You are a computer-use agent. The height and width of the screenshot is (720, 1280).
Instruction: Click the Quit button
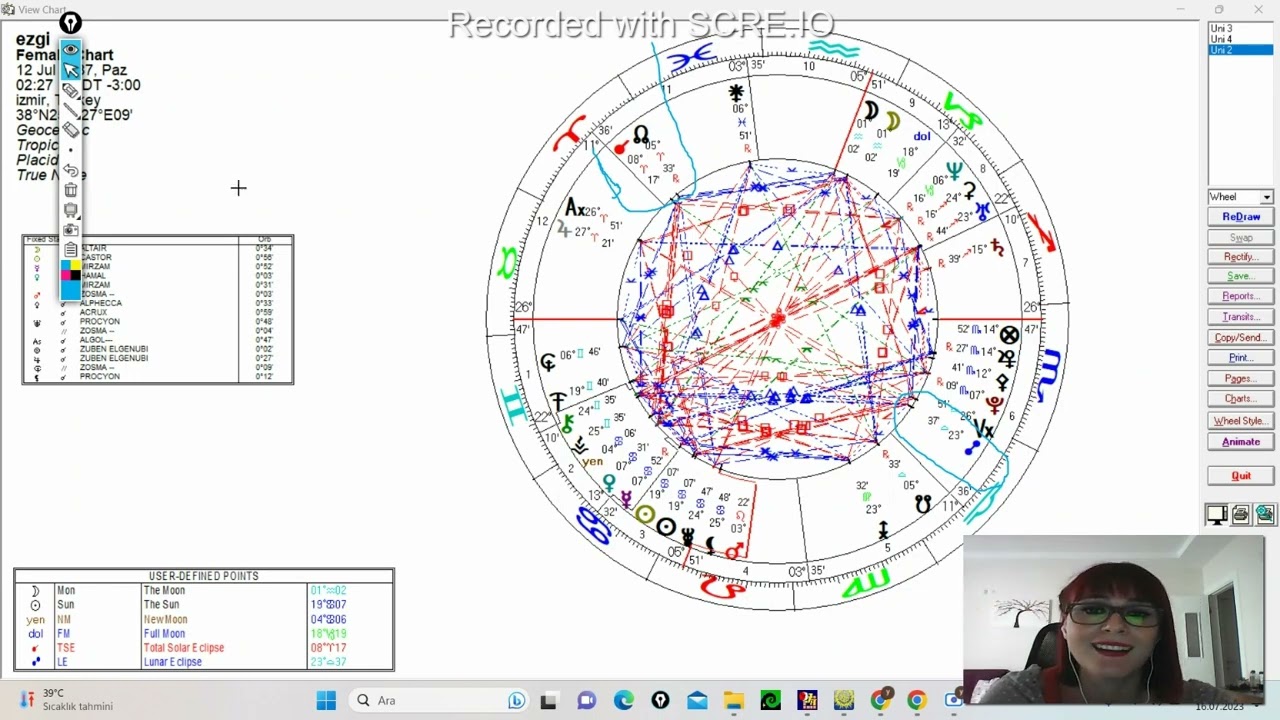1240,476
